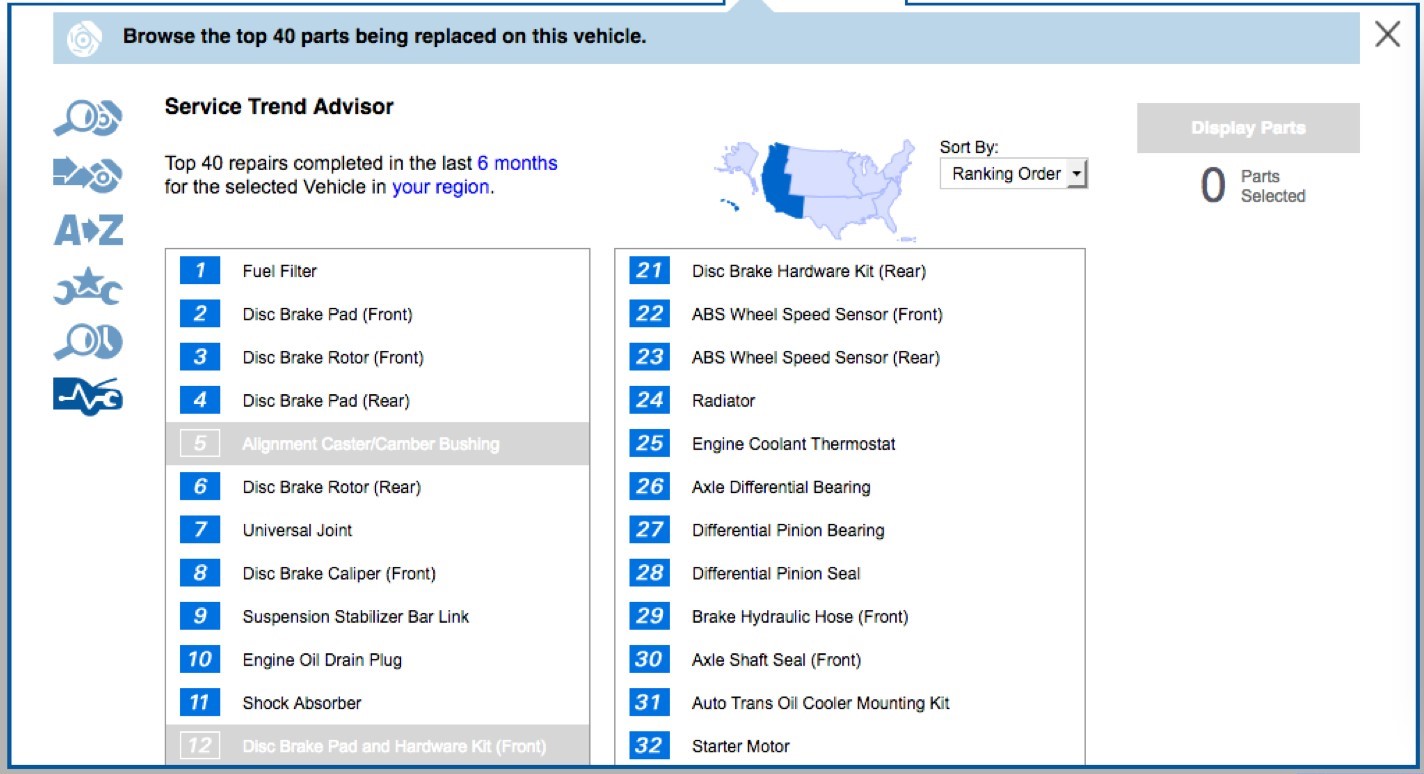
Task: Toggle number 7 box for Universal Joint
Action: 200,530
